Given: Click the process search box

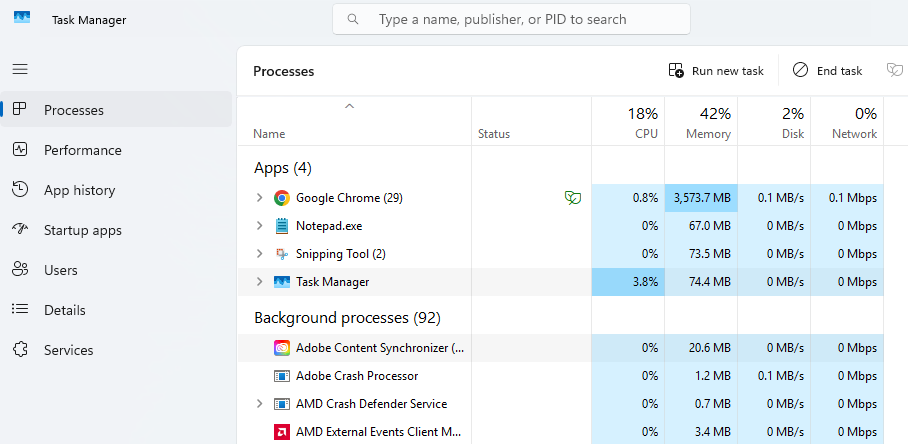Looking at the screenshot, I should pos(511,19).
